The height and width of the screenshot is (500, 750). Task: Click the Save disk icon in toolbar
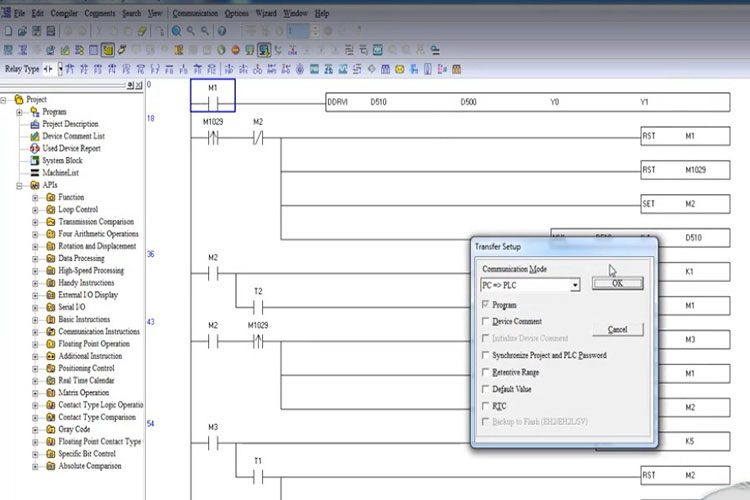pos(35,31)
